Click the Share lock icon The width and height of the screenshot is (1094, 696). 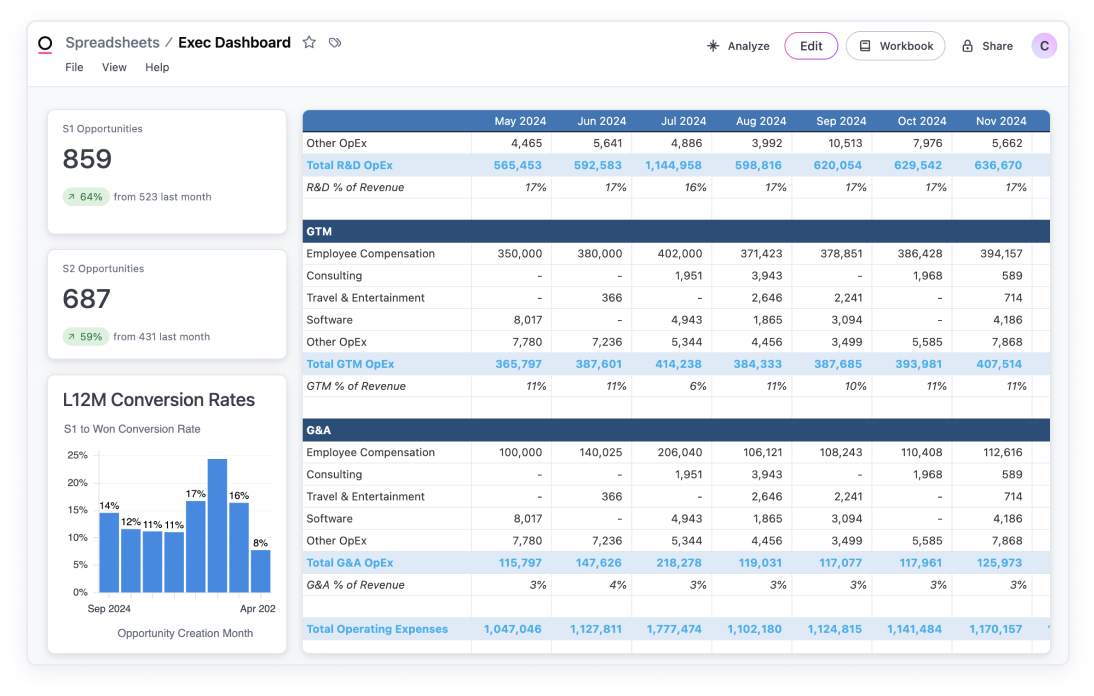coord(967,46)
